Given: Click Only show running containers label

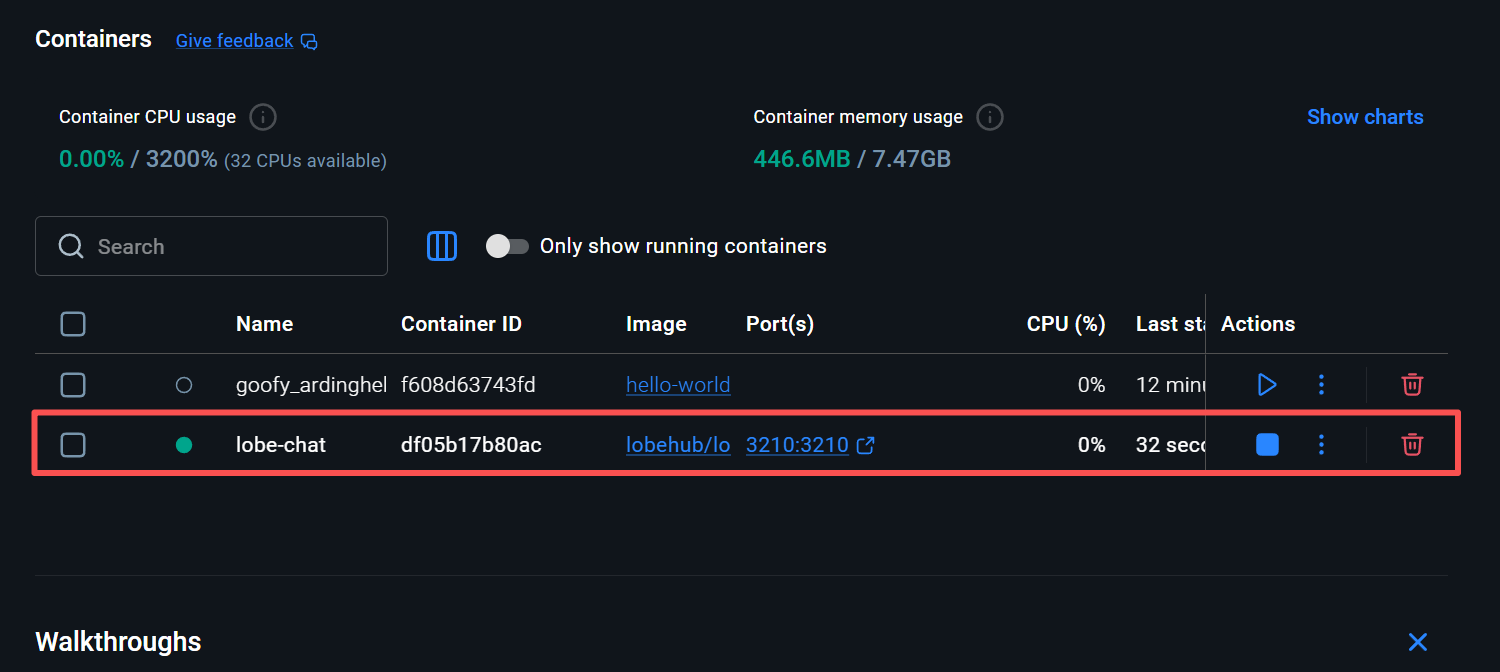Looking at the screenshot, I should pyautogui.click(x=683, y=246).
